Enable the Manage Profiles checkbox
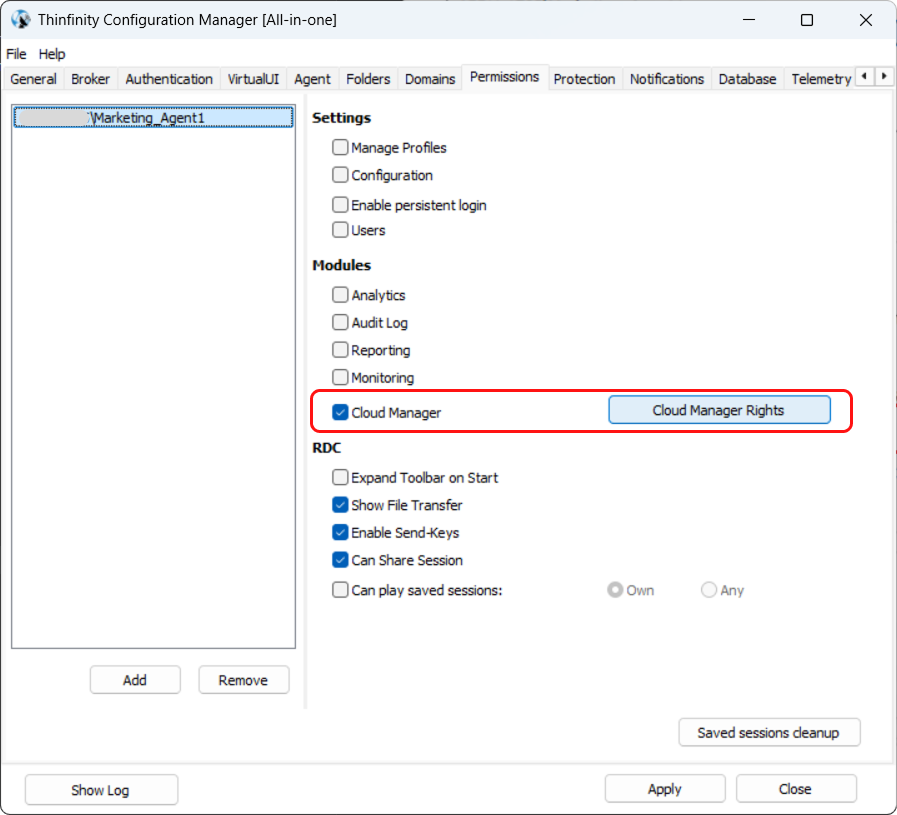This screenshot has height=815, width=897. [x=340, y=147]
